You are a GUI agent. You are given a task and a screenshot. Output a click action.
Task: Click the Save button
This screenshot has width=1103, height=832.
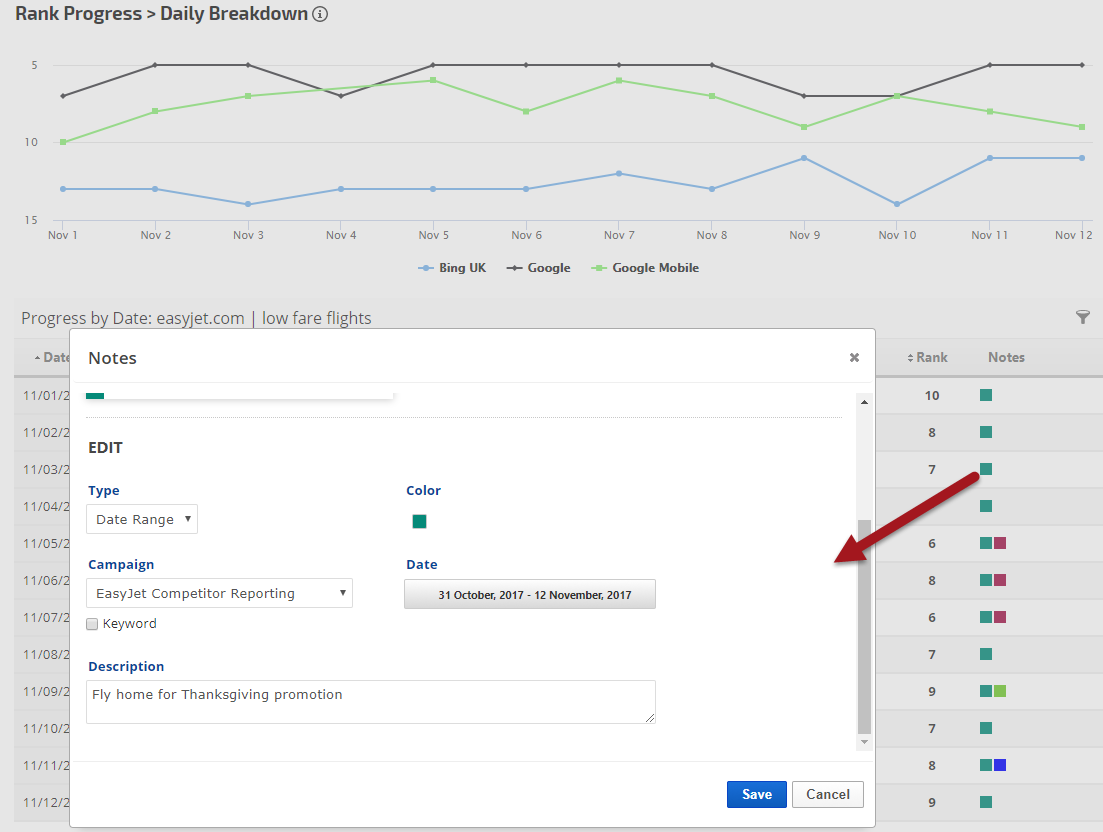(756, 794)
